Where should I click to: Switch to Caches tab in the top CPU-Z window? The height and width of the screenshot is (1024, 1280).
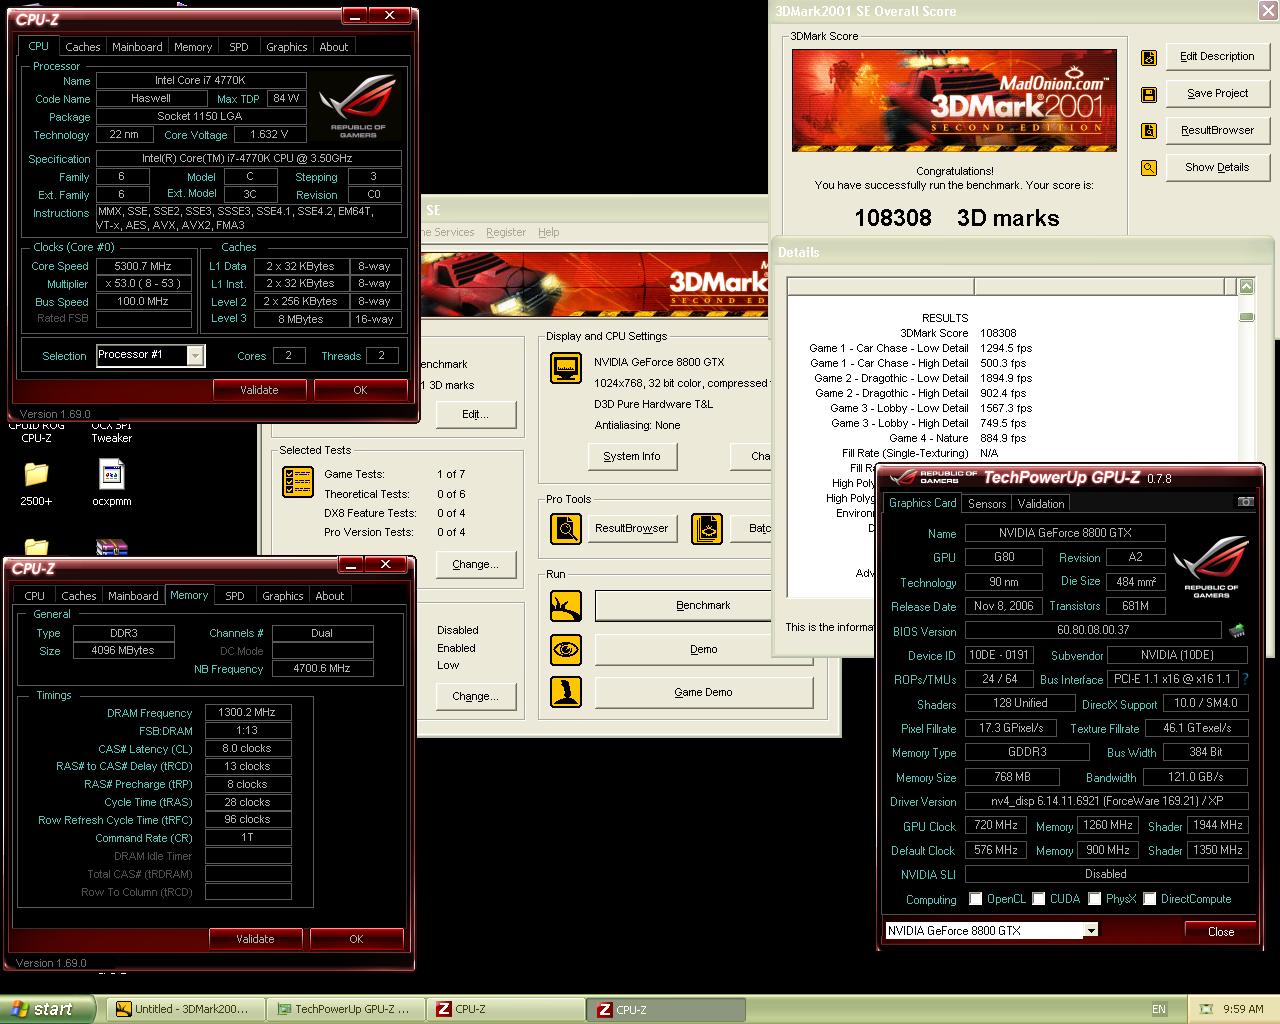coord(83,47)
